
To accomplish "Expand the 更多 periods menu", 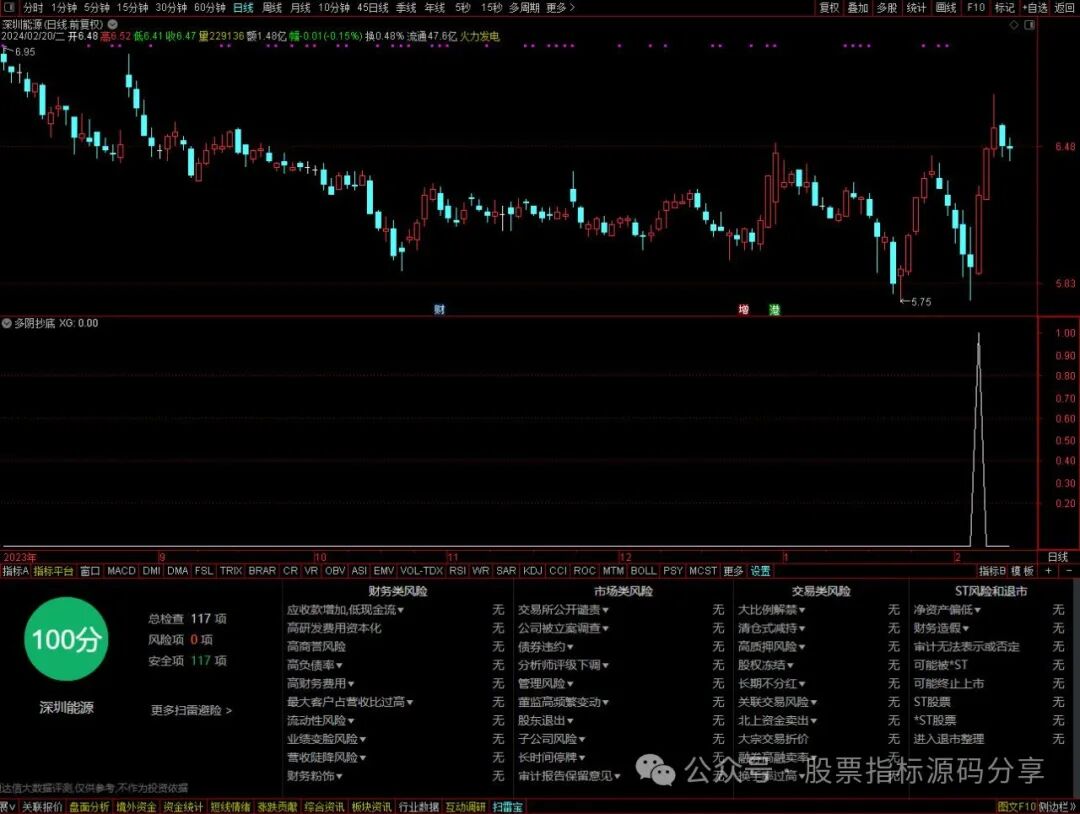I will coord(560,8).
